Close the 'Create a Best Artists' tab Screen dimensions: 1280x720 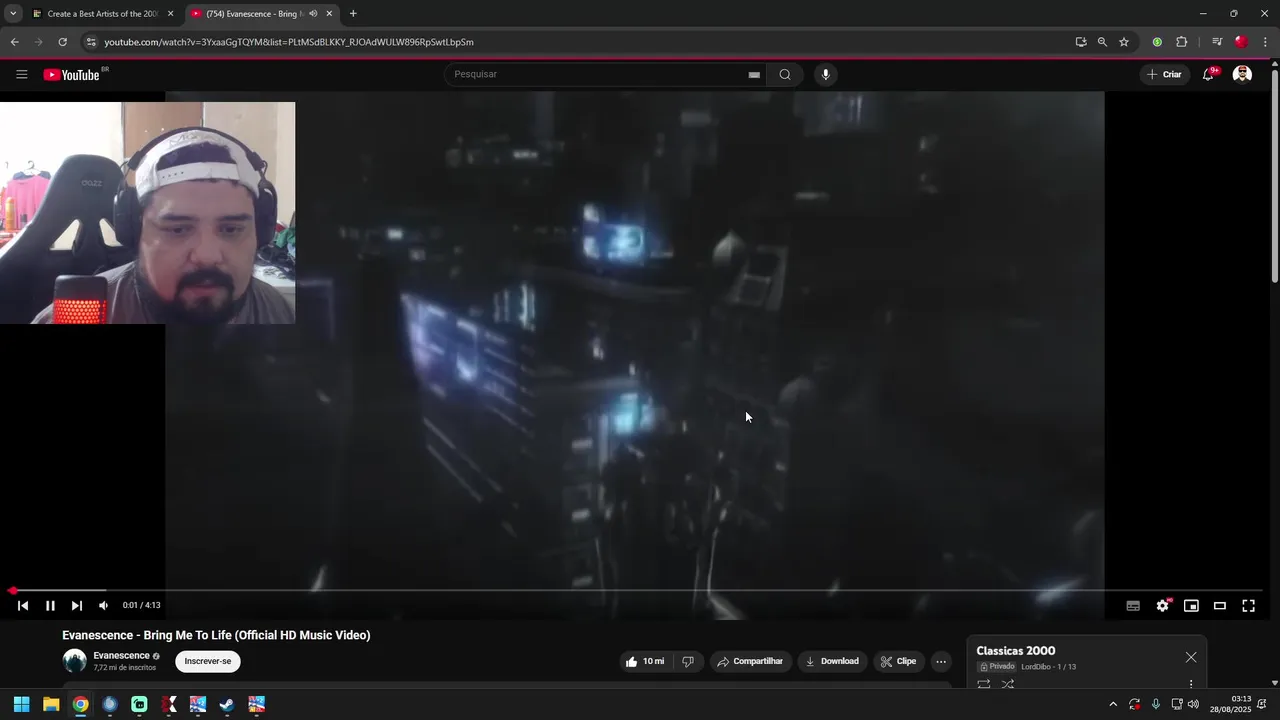coord(170,14)
